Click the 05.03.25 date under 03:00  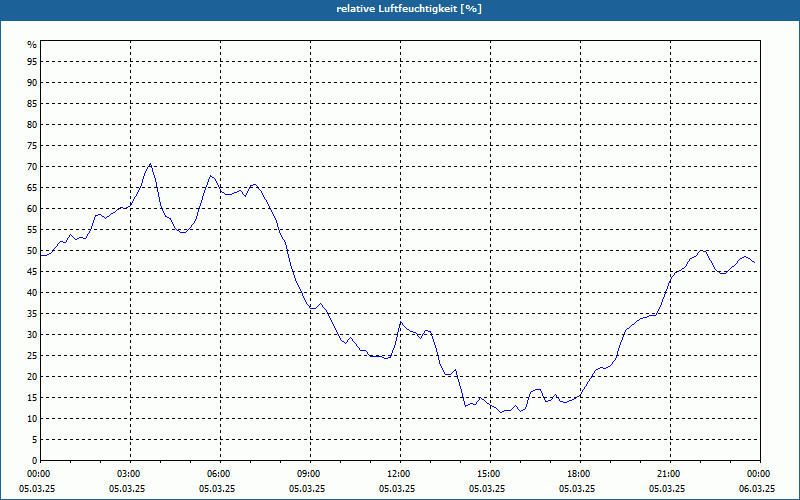127,489
